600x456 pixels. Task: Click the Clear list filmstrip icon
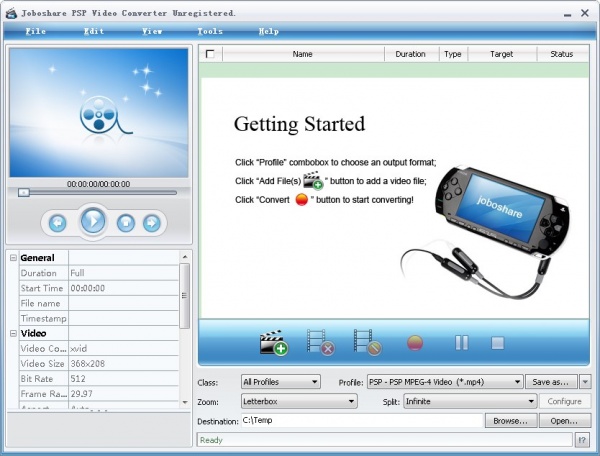(367, 342)
